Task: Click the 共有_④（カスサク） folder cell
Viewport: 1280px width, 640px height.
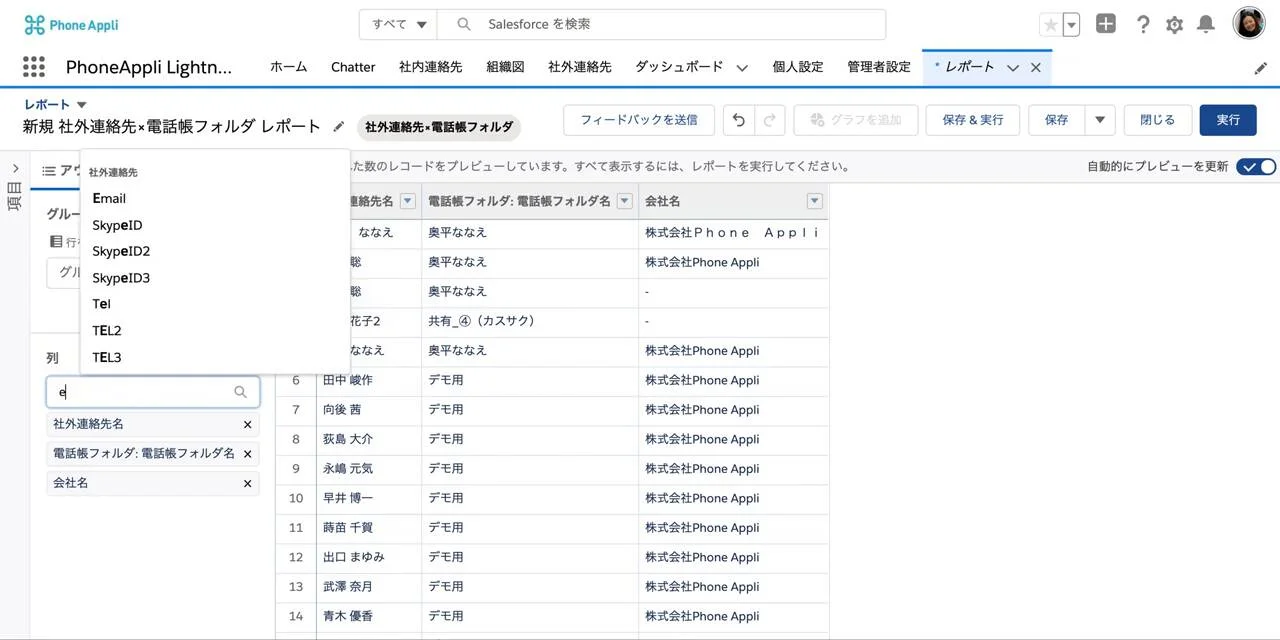Action: 530,322
